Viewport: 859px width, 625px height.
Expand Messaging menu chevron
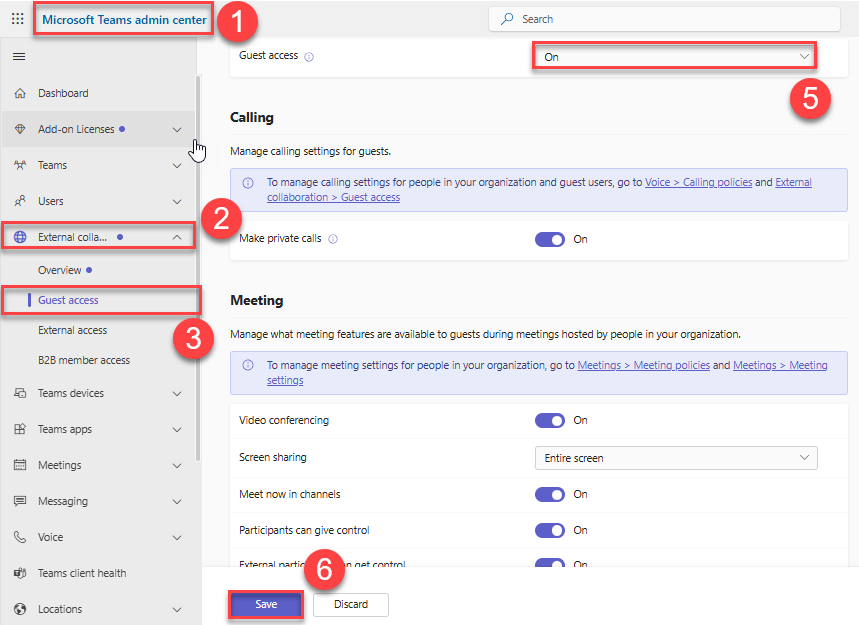(177, 502)
